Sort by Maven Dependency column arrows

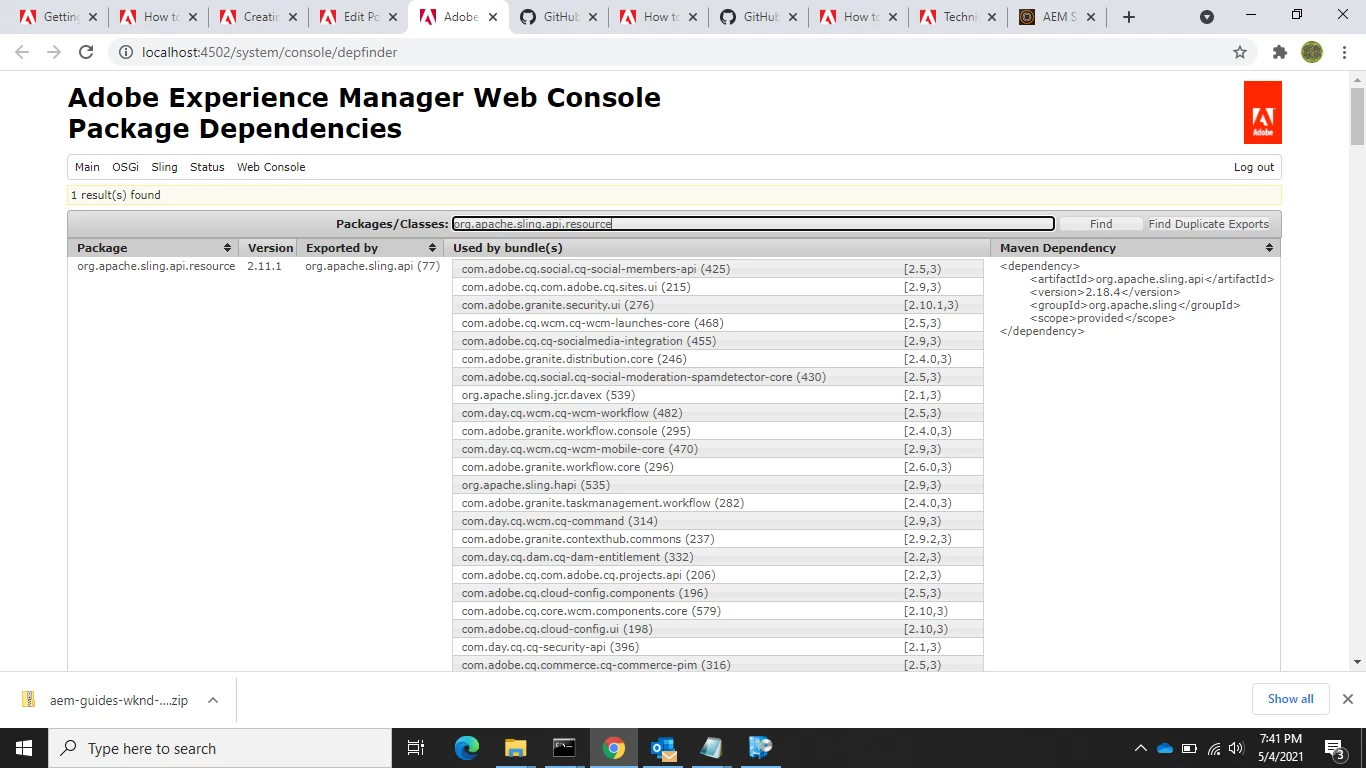(1269, 248)
